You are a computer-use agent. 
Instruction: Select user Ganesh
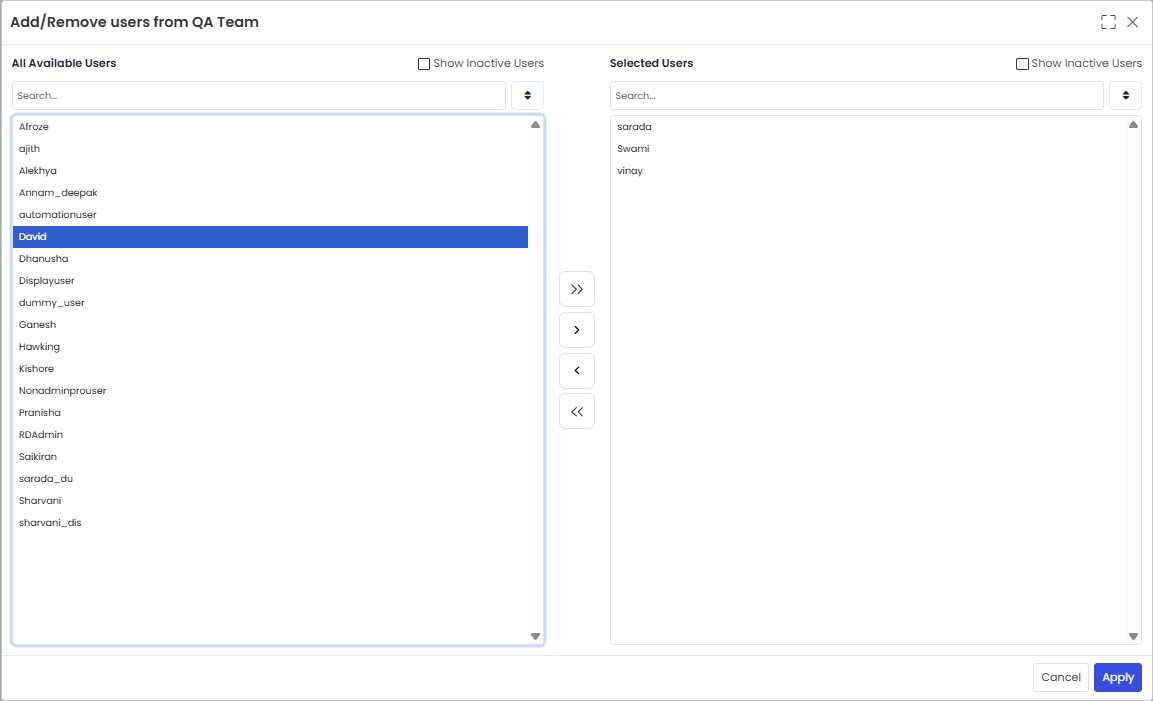click(x=270, y=325)
